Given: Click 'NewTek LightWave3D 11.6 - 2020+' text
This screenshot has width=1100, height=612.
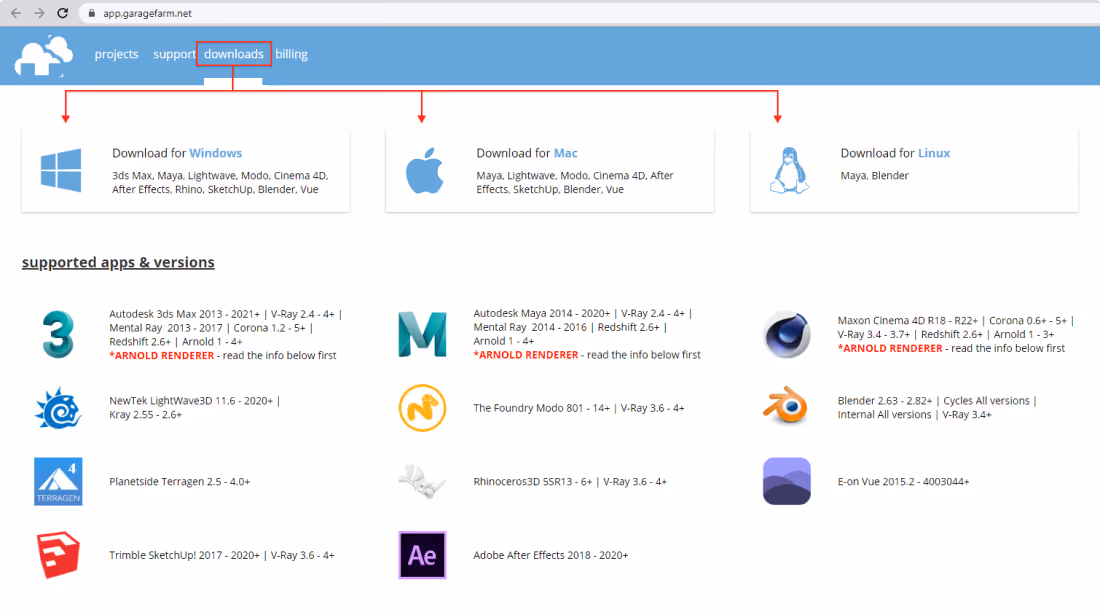Looking at the screenshot, I should tap(191, 401).
